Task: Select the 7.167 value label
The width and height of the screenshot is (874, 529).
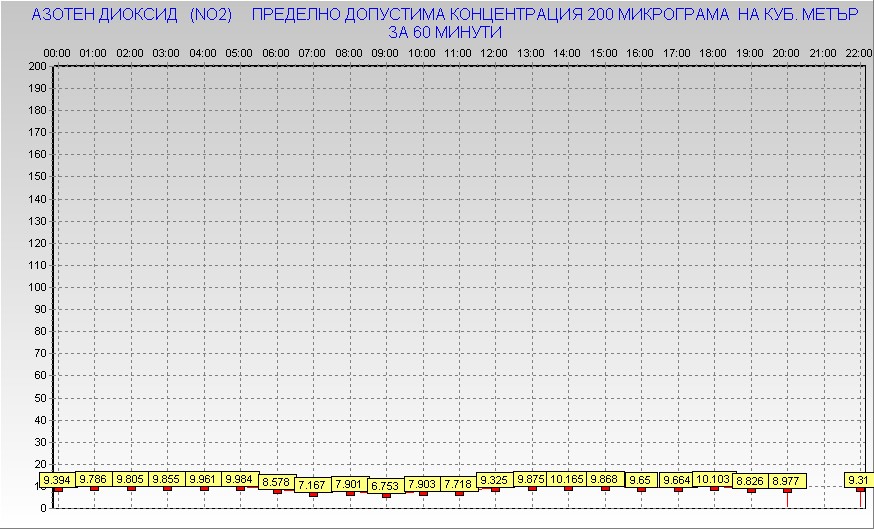Action: click(312, 485)
